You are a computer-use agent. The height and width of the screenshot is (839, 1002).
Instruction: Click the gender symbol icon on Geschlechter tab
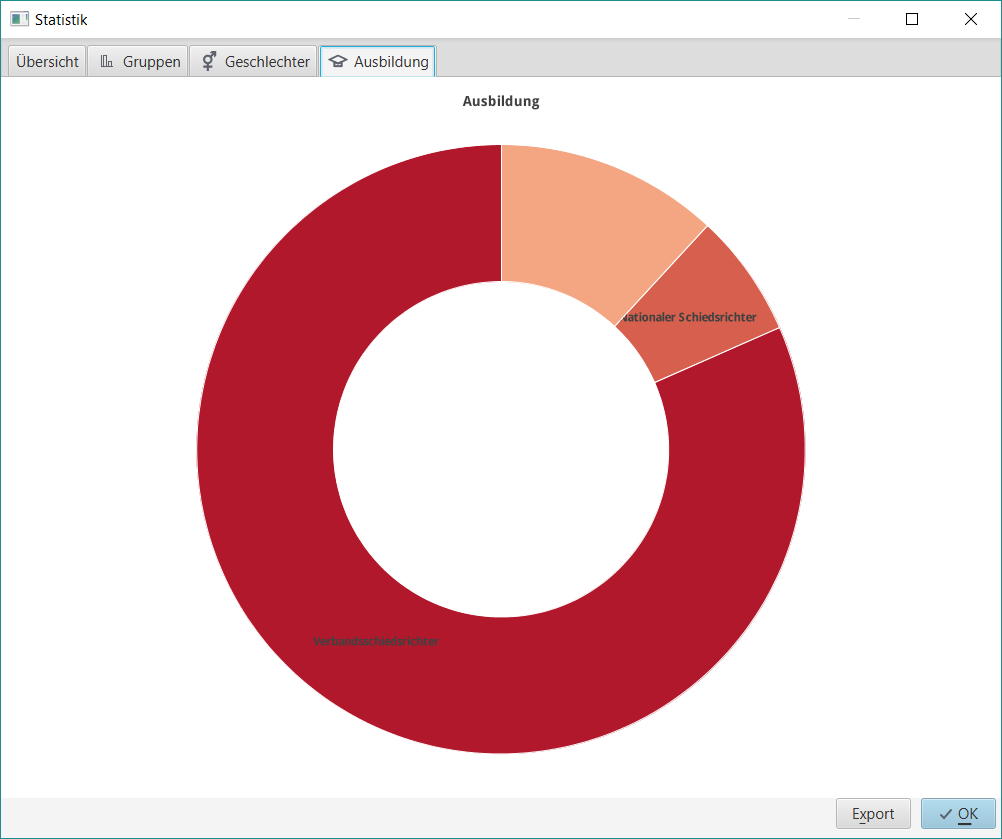click(x=209, y=61)
